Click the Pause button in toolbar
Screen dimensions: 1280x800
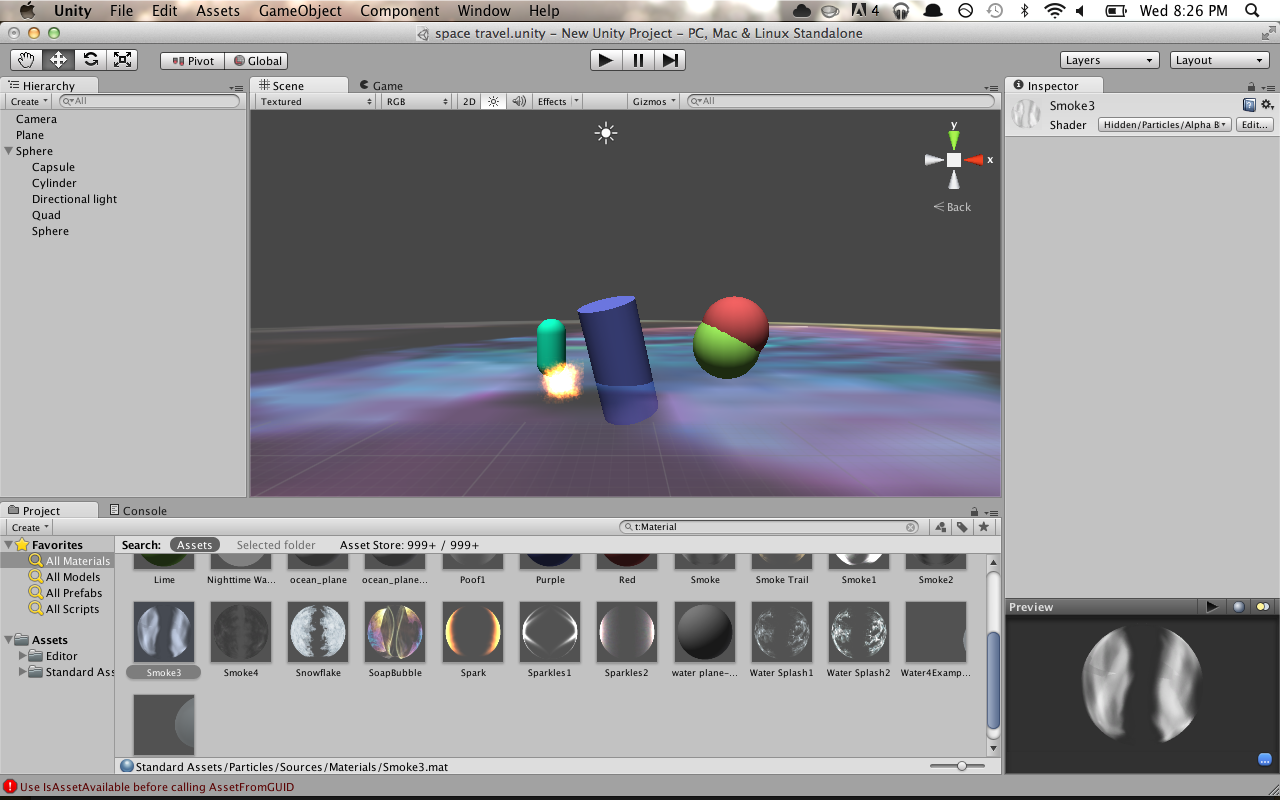(x=638, y=60)
